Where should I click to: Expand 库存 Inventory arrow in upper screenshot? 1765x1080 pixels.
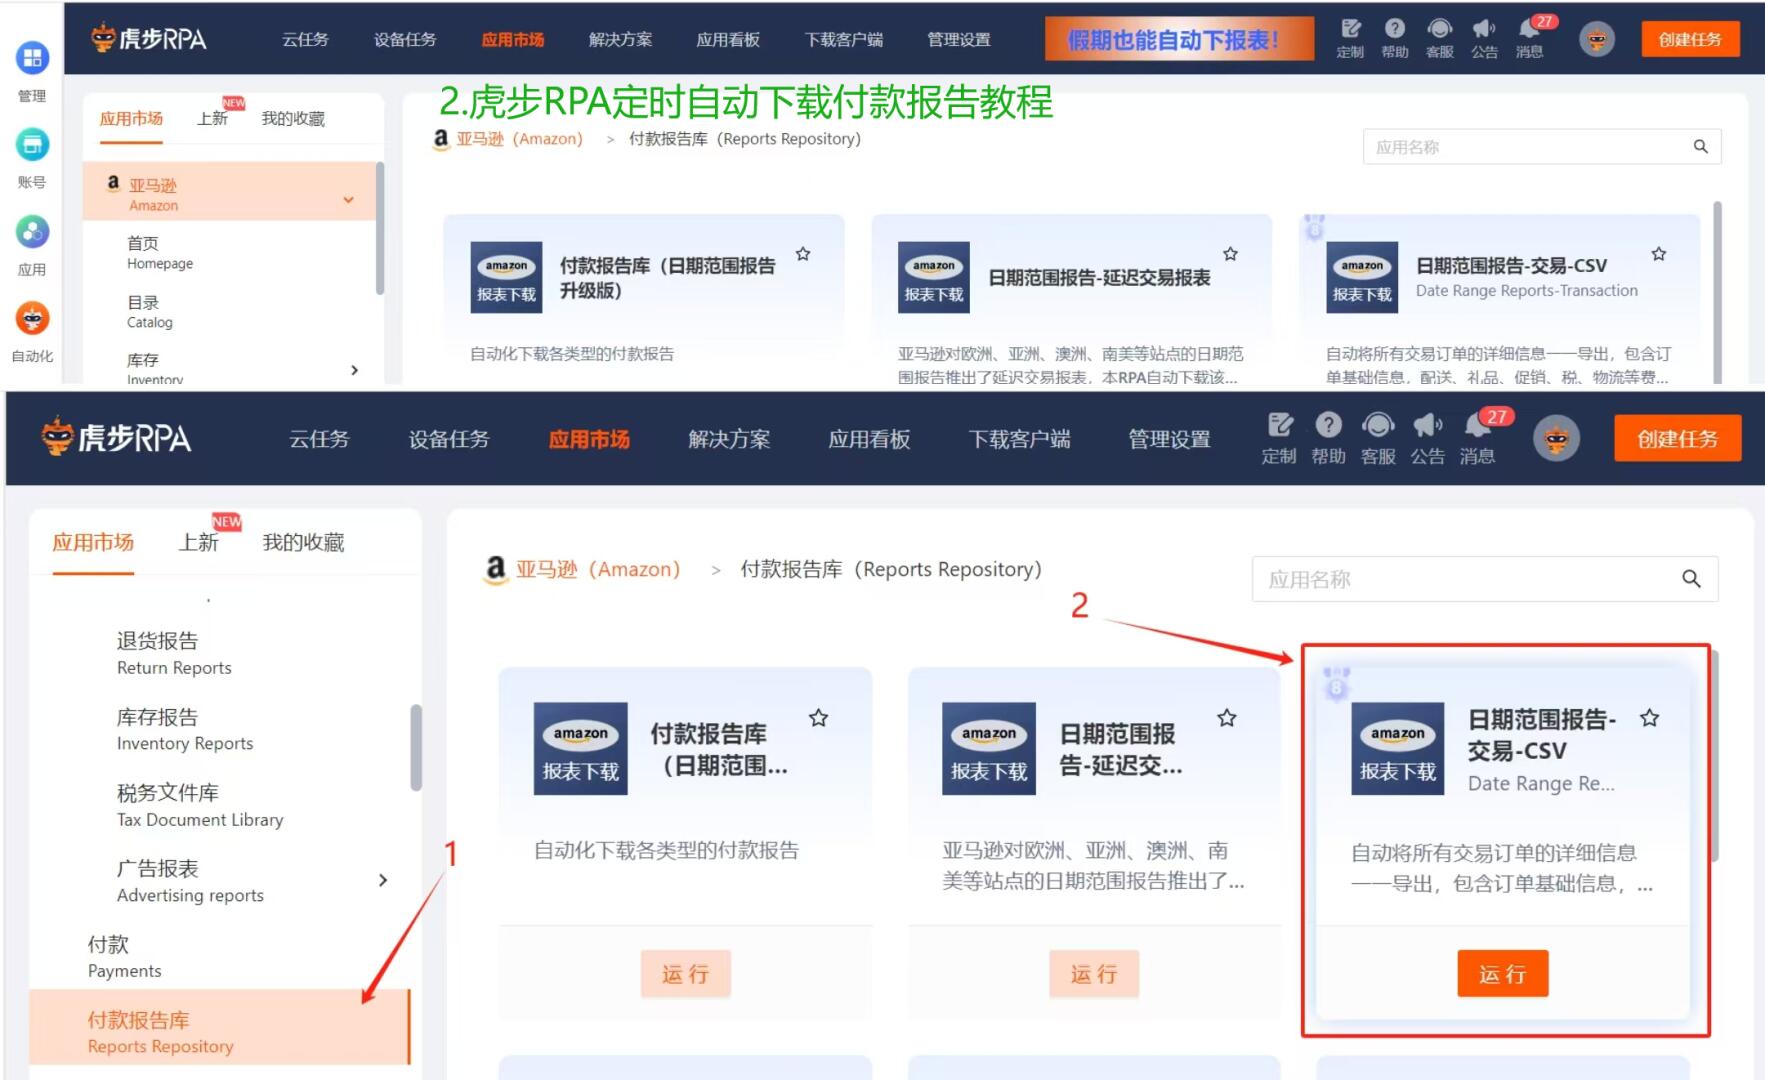355,370
